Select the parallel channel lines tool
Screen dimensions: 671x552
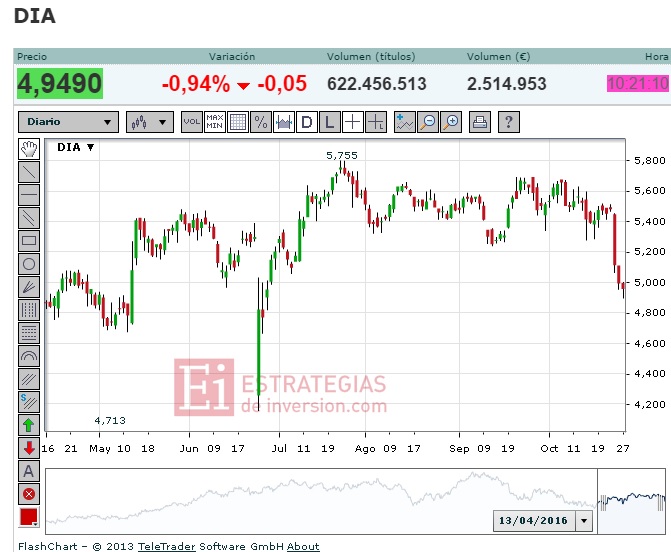tap(29, 379)
